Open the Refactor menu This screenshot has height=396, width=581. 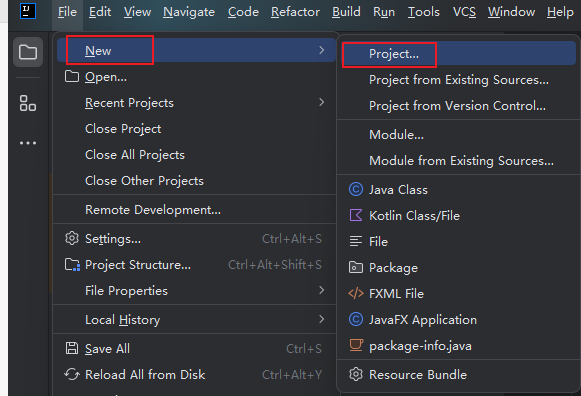coord(295,12)
